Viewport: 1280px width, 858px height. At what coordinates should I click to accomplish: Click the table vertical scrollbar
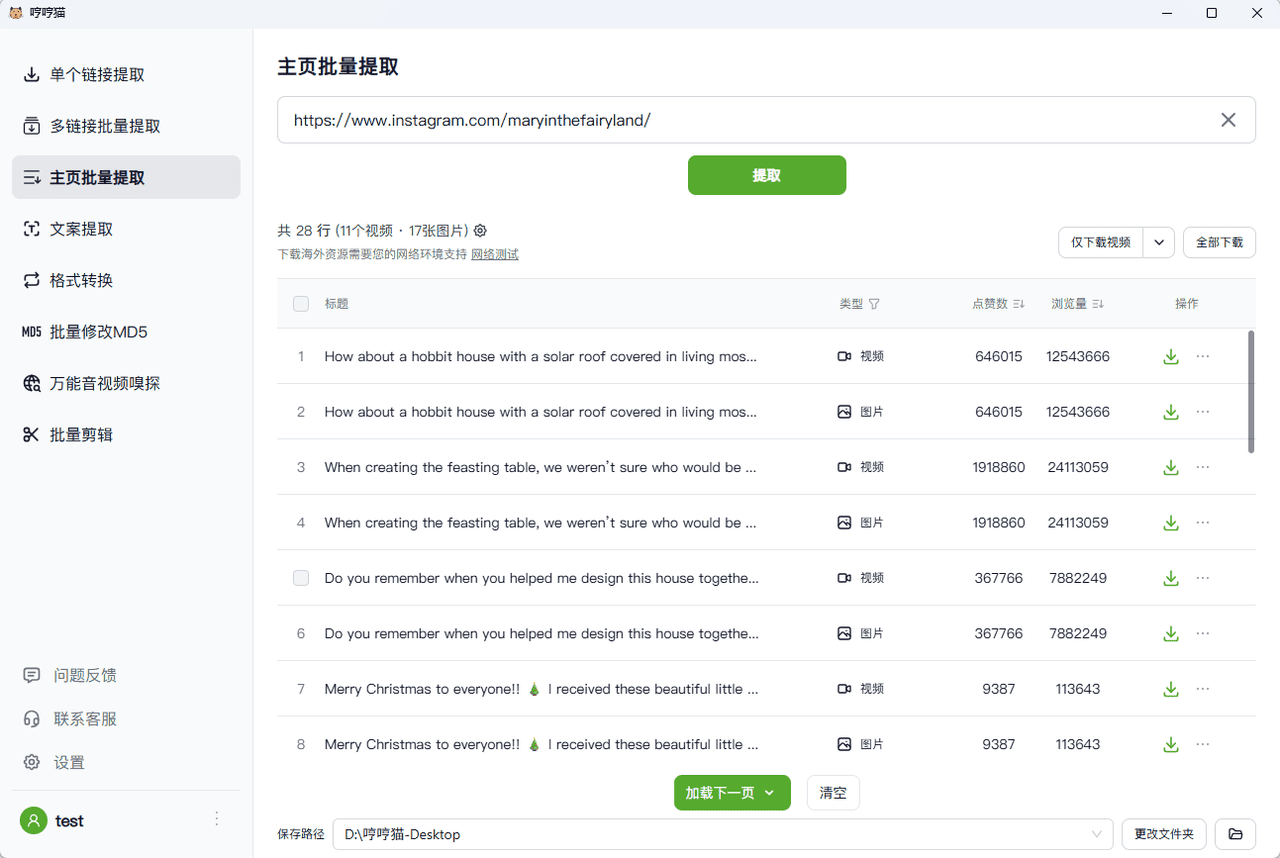point(1250,392)
